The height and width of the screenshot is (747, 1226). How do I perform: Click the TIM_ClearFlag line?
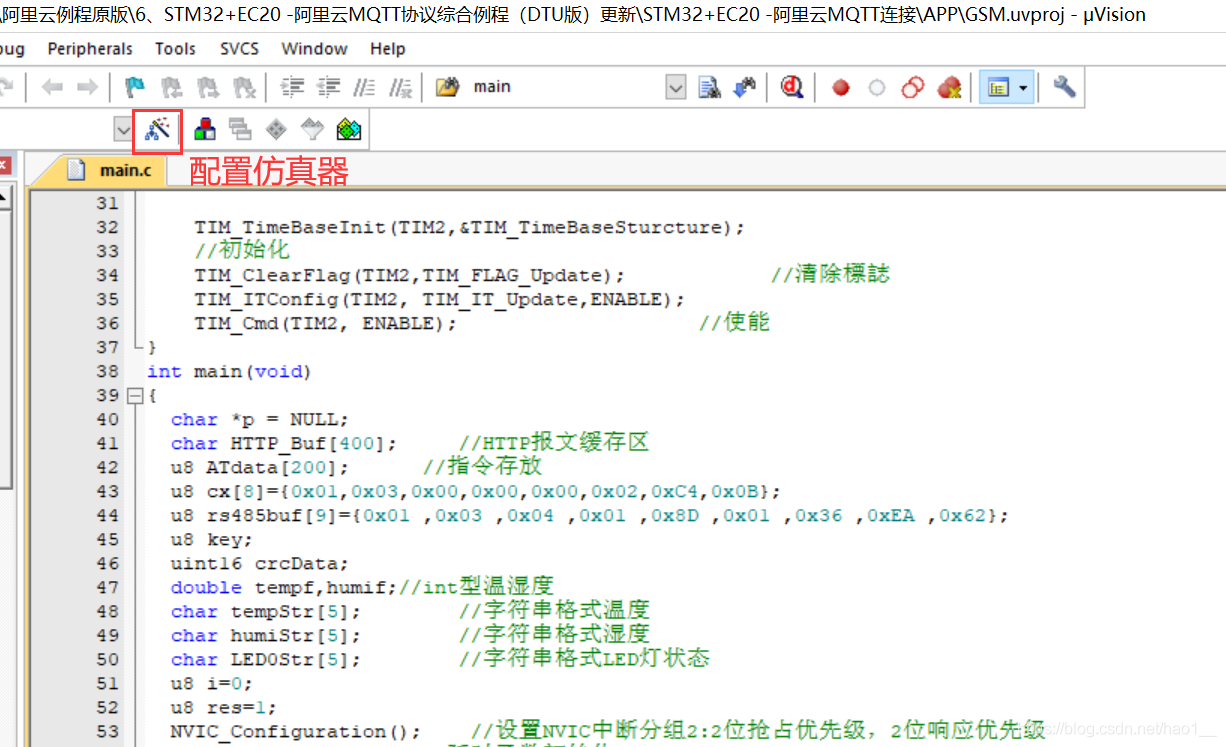click(410, 275)
